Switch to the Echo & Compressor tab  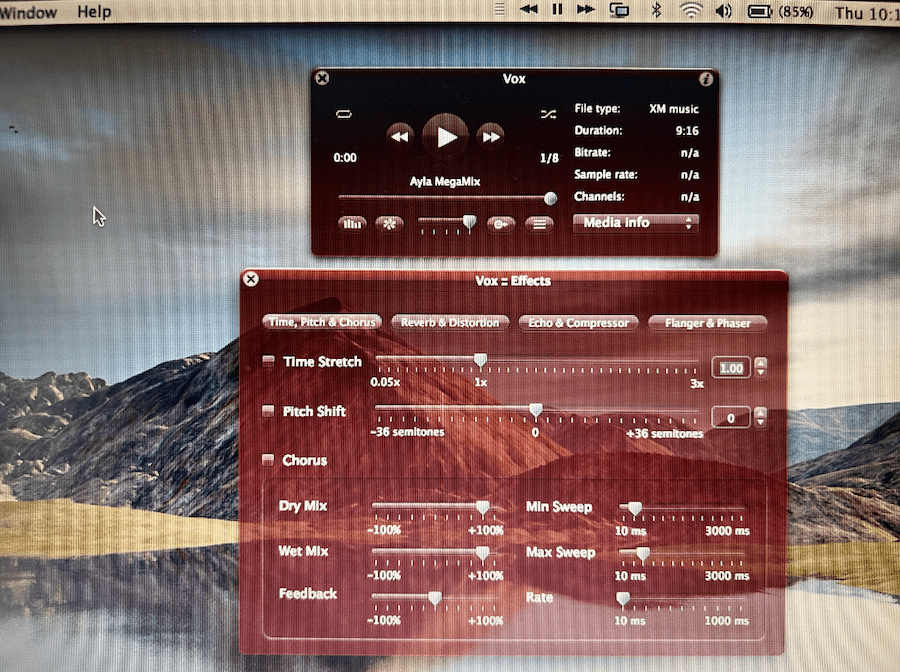click(x=579, y=323)
